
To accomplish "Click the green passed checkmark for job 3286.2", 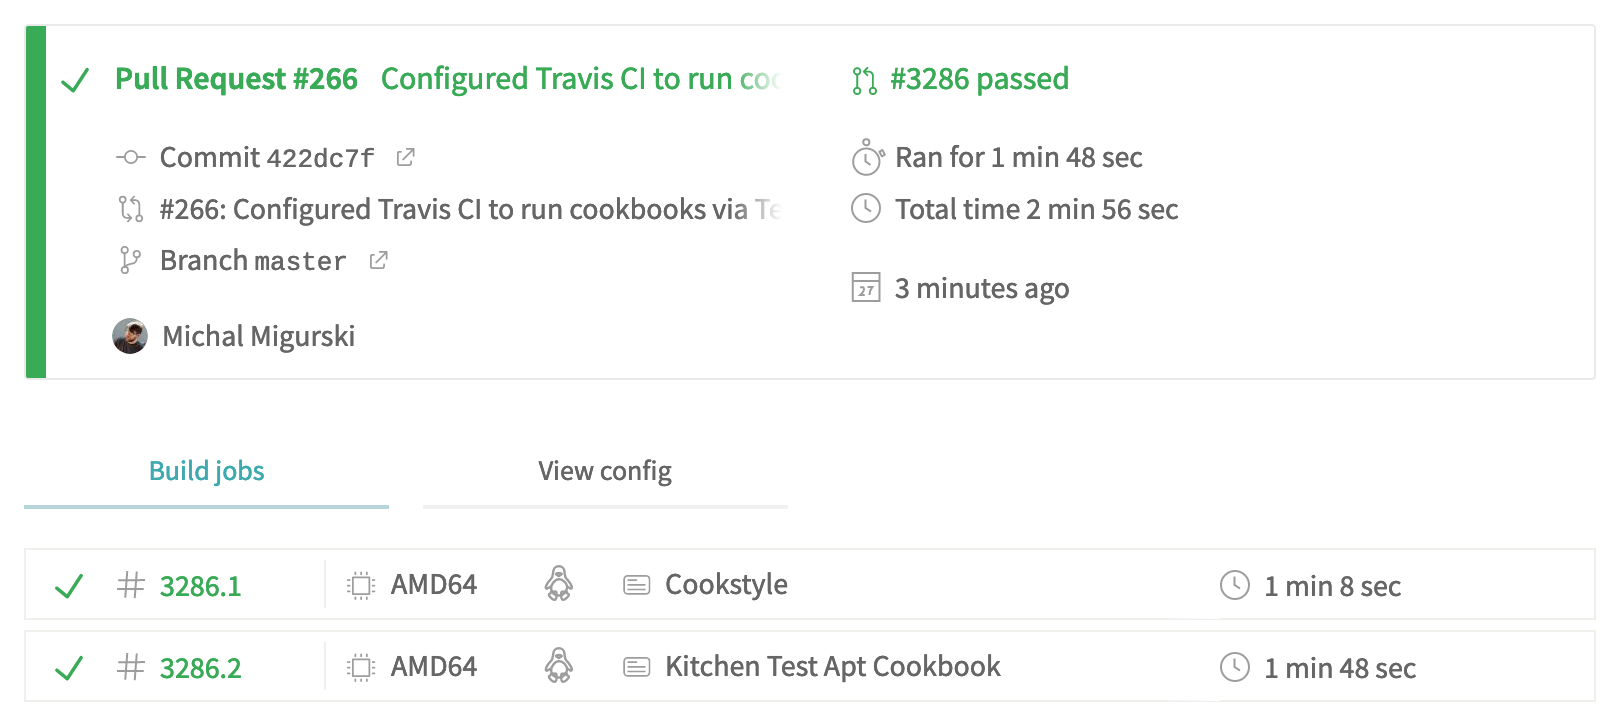I will pyautogui.click(x=68, y=668).
